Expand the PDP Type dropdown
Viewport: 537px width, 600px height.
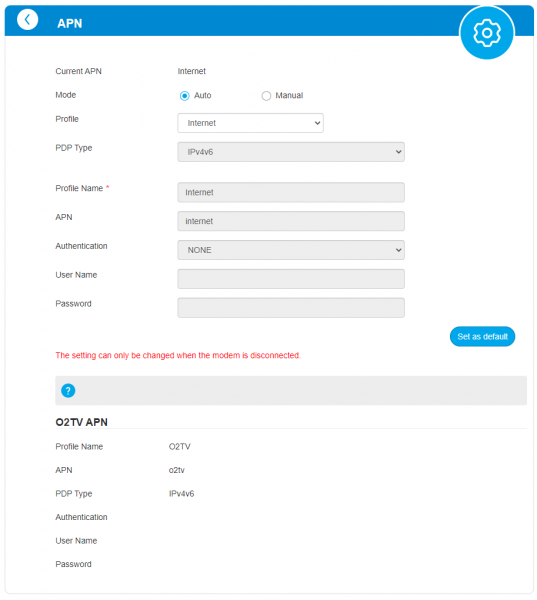[x=291, y=152]
